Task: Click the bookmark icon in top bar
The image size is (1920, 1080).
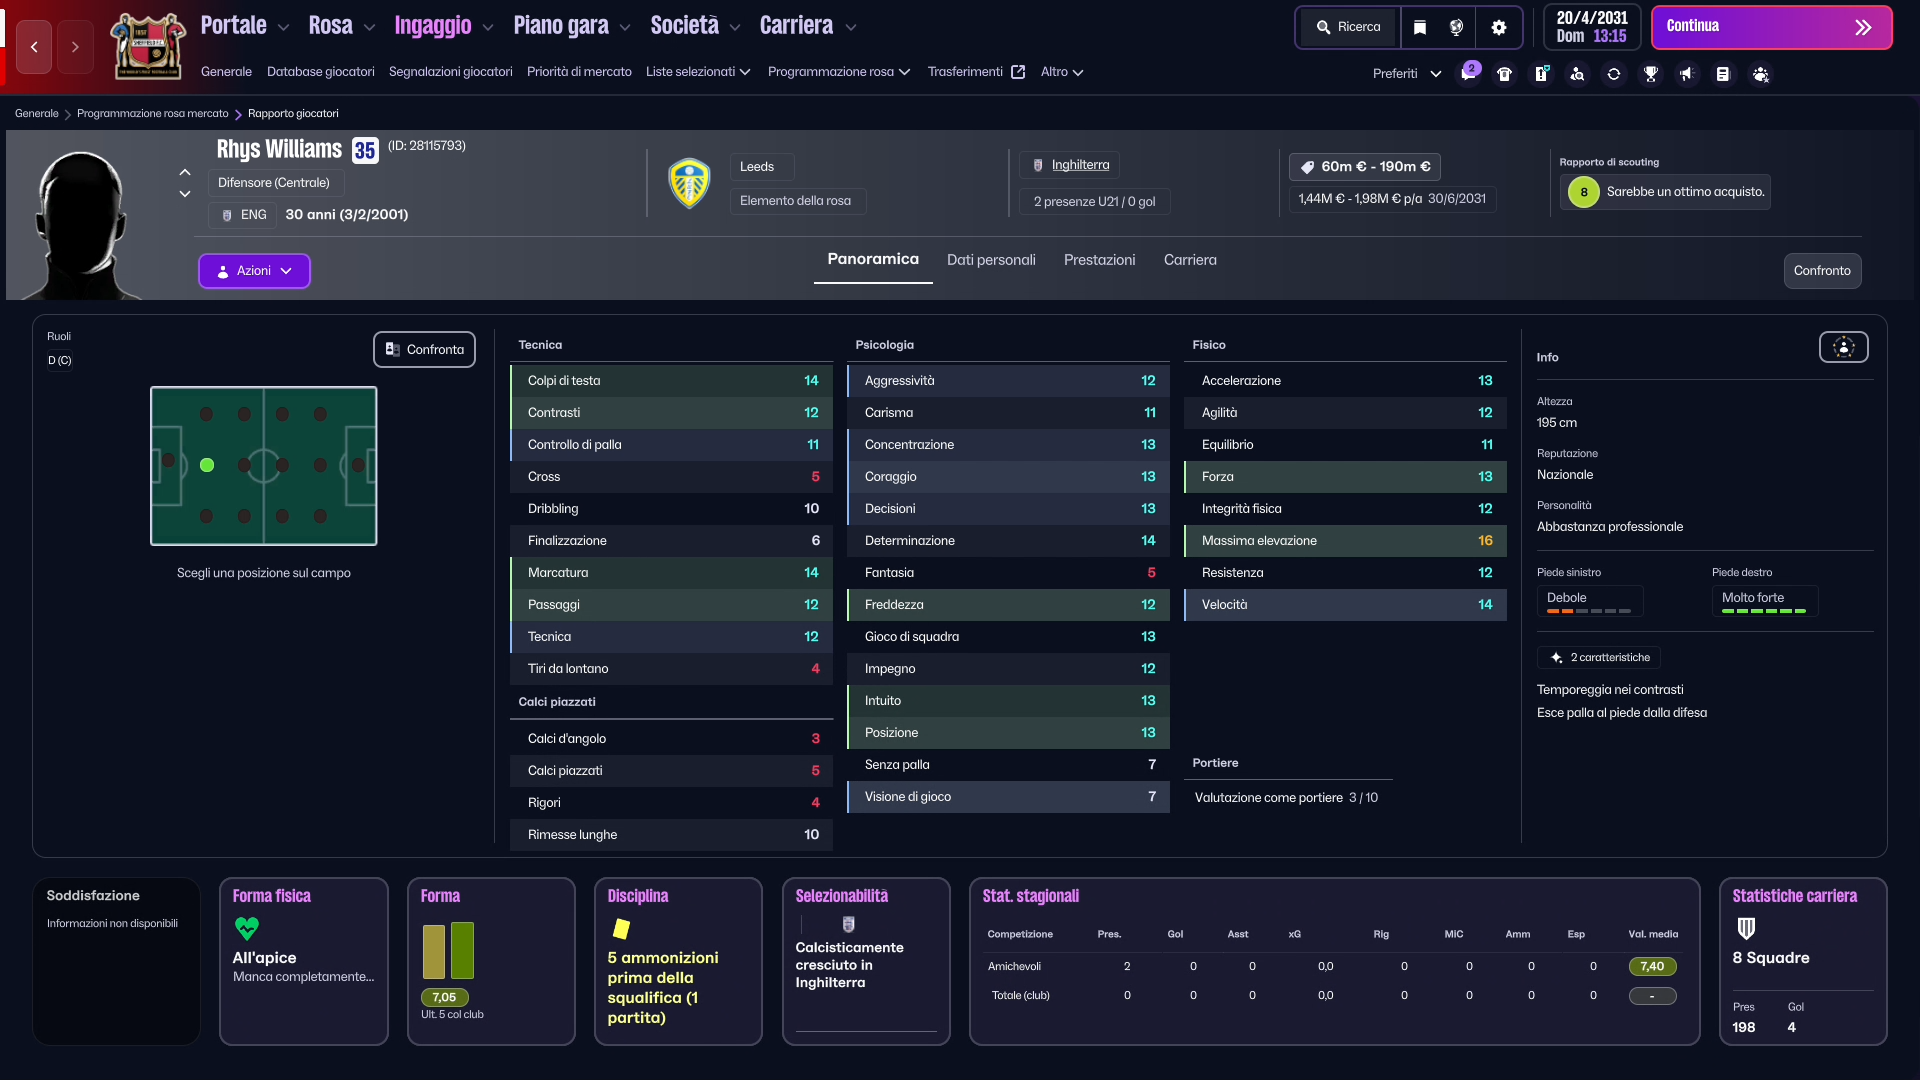Action: pos(1420,27)
